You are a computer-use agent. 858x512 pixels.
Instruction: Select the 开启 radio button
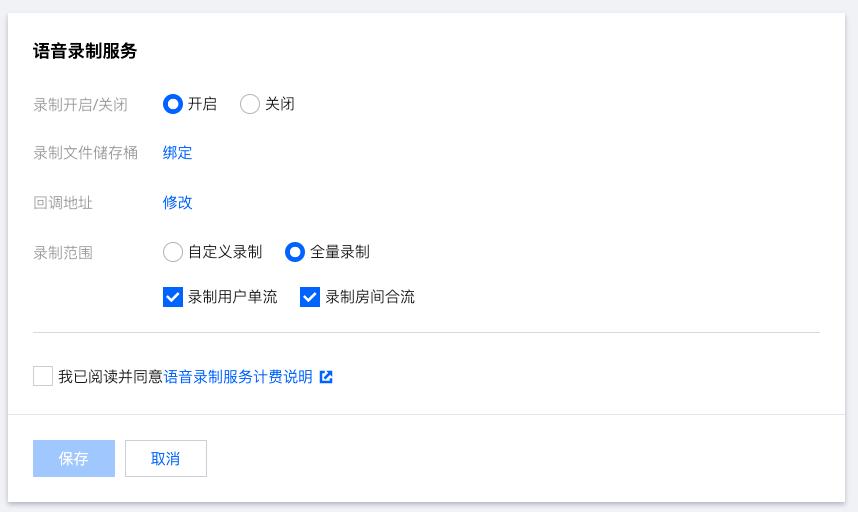pos(173,104)
